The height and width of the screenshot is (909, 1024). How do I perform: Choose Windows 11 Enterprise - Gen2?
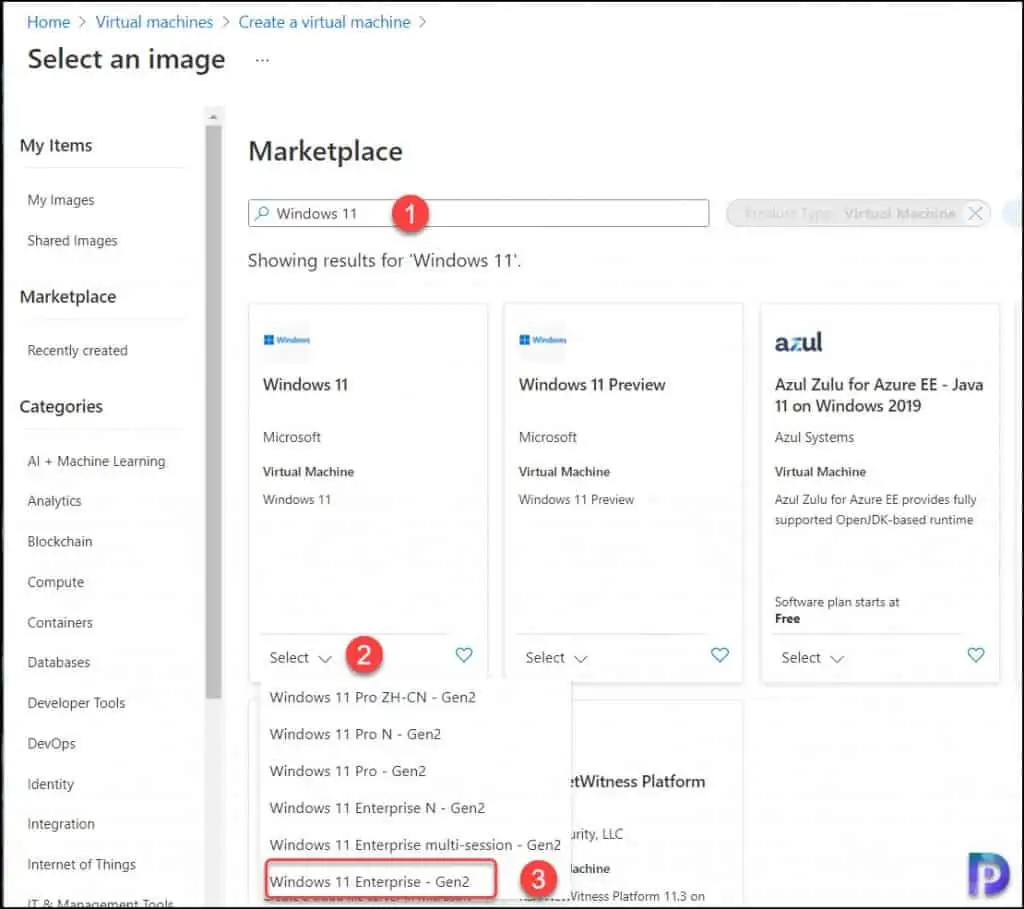[x=369, y=882]
